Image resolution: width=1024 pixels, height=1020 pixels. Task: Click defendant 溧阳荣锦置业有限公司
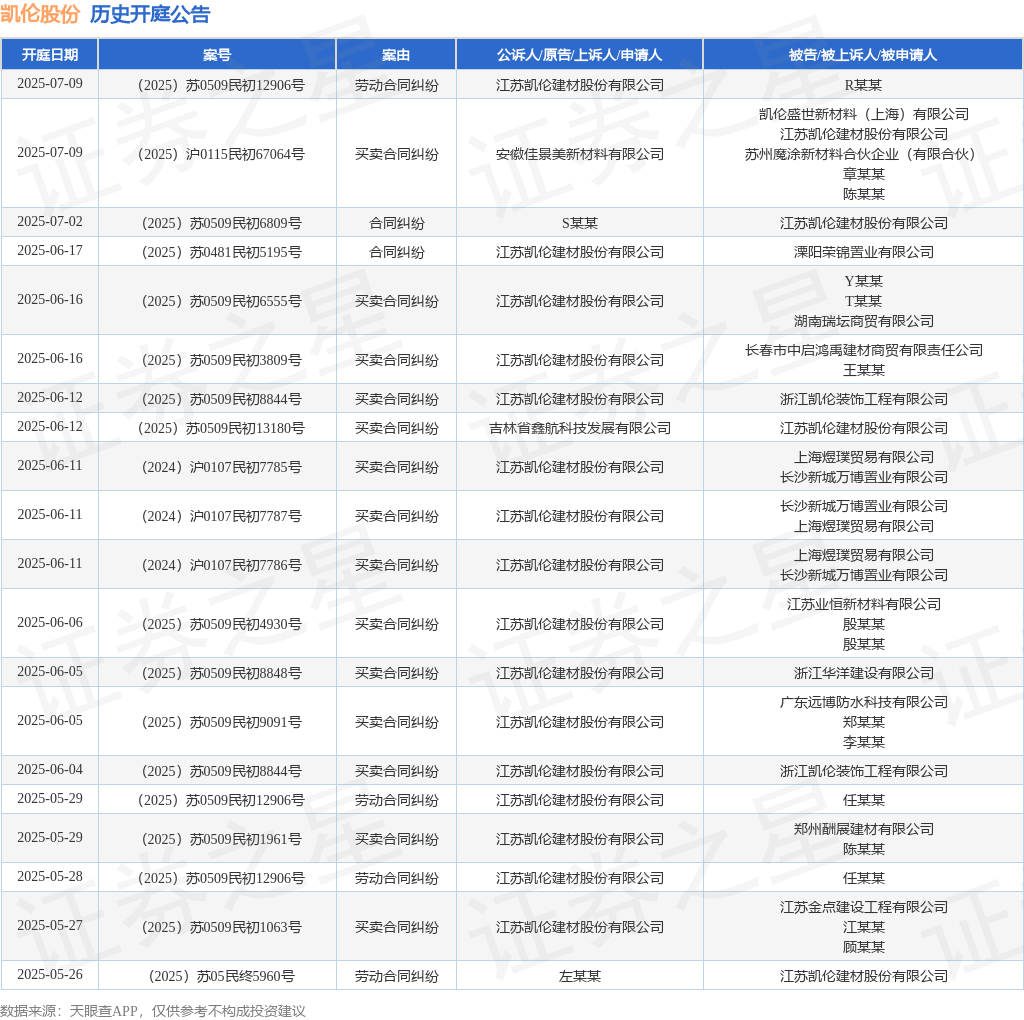[863, 252]
